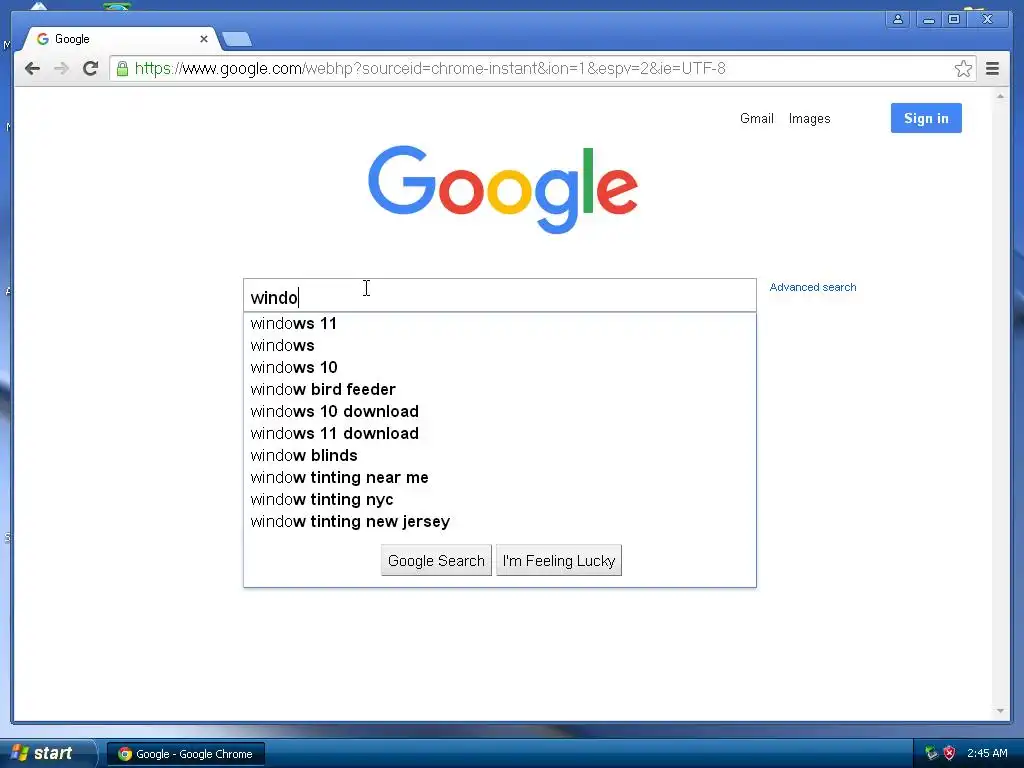Open a new tab
1024x768 pixels.
236,40
